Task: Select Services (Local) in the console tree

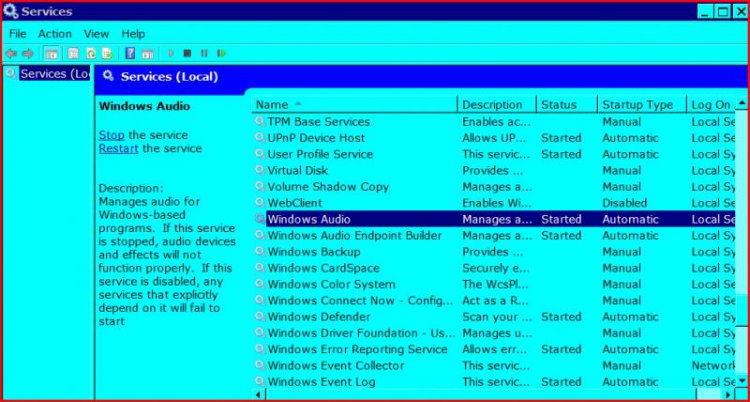Action: click(x=55, y=74)
